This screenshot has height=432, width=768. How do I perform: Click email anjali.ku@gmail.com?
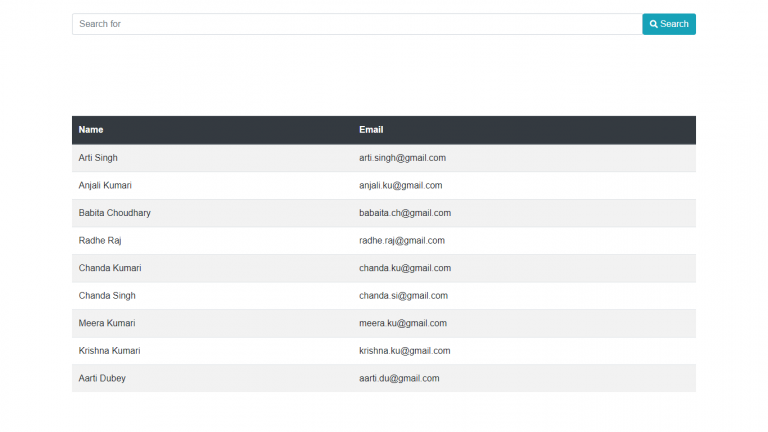click(x=400, y=185)
